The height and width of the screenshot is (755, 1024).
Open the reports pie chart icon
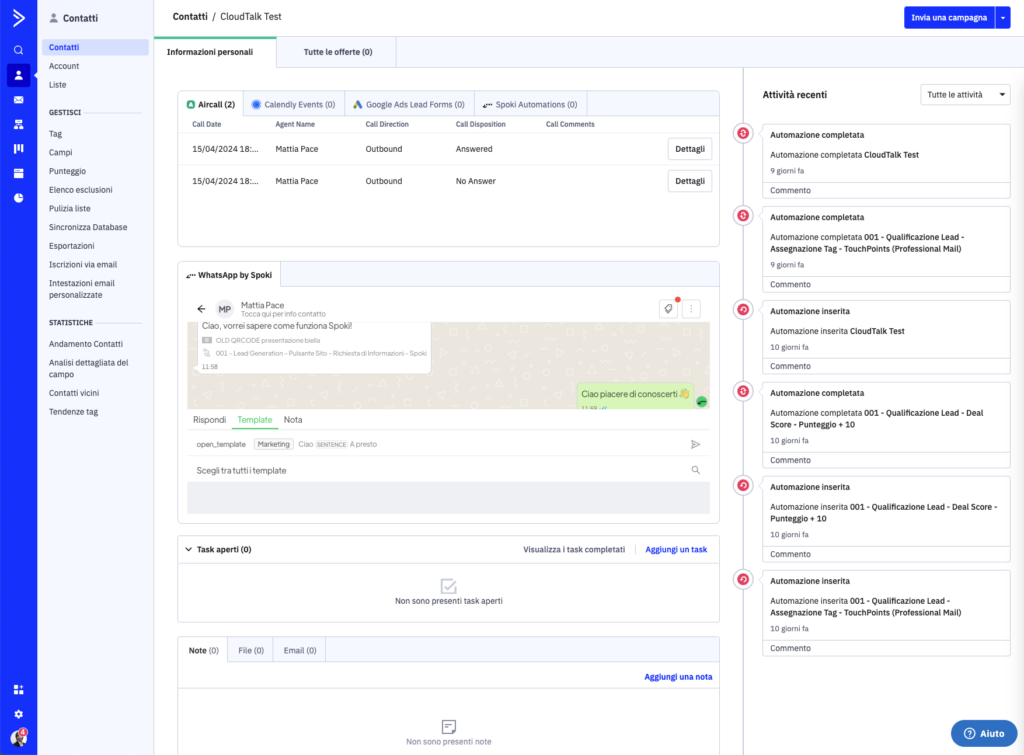[x=18, y=198]
